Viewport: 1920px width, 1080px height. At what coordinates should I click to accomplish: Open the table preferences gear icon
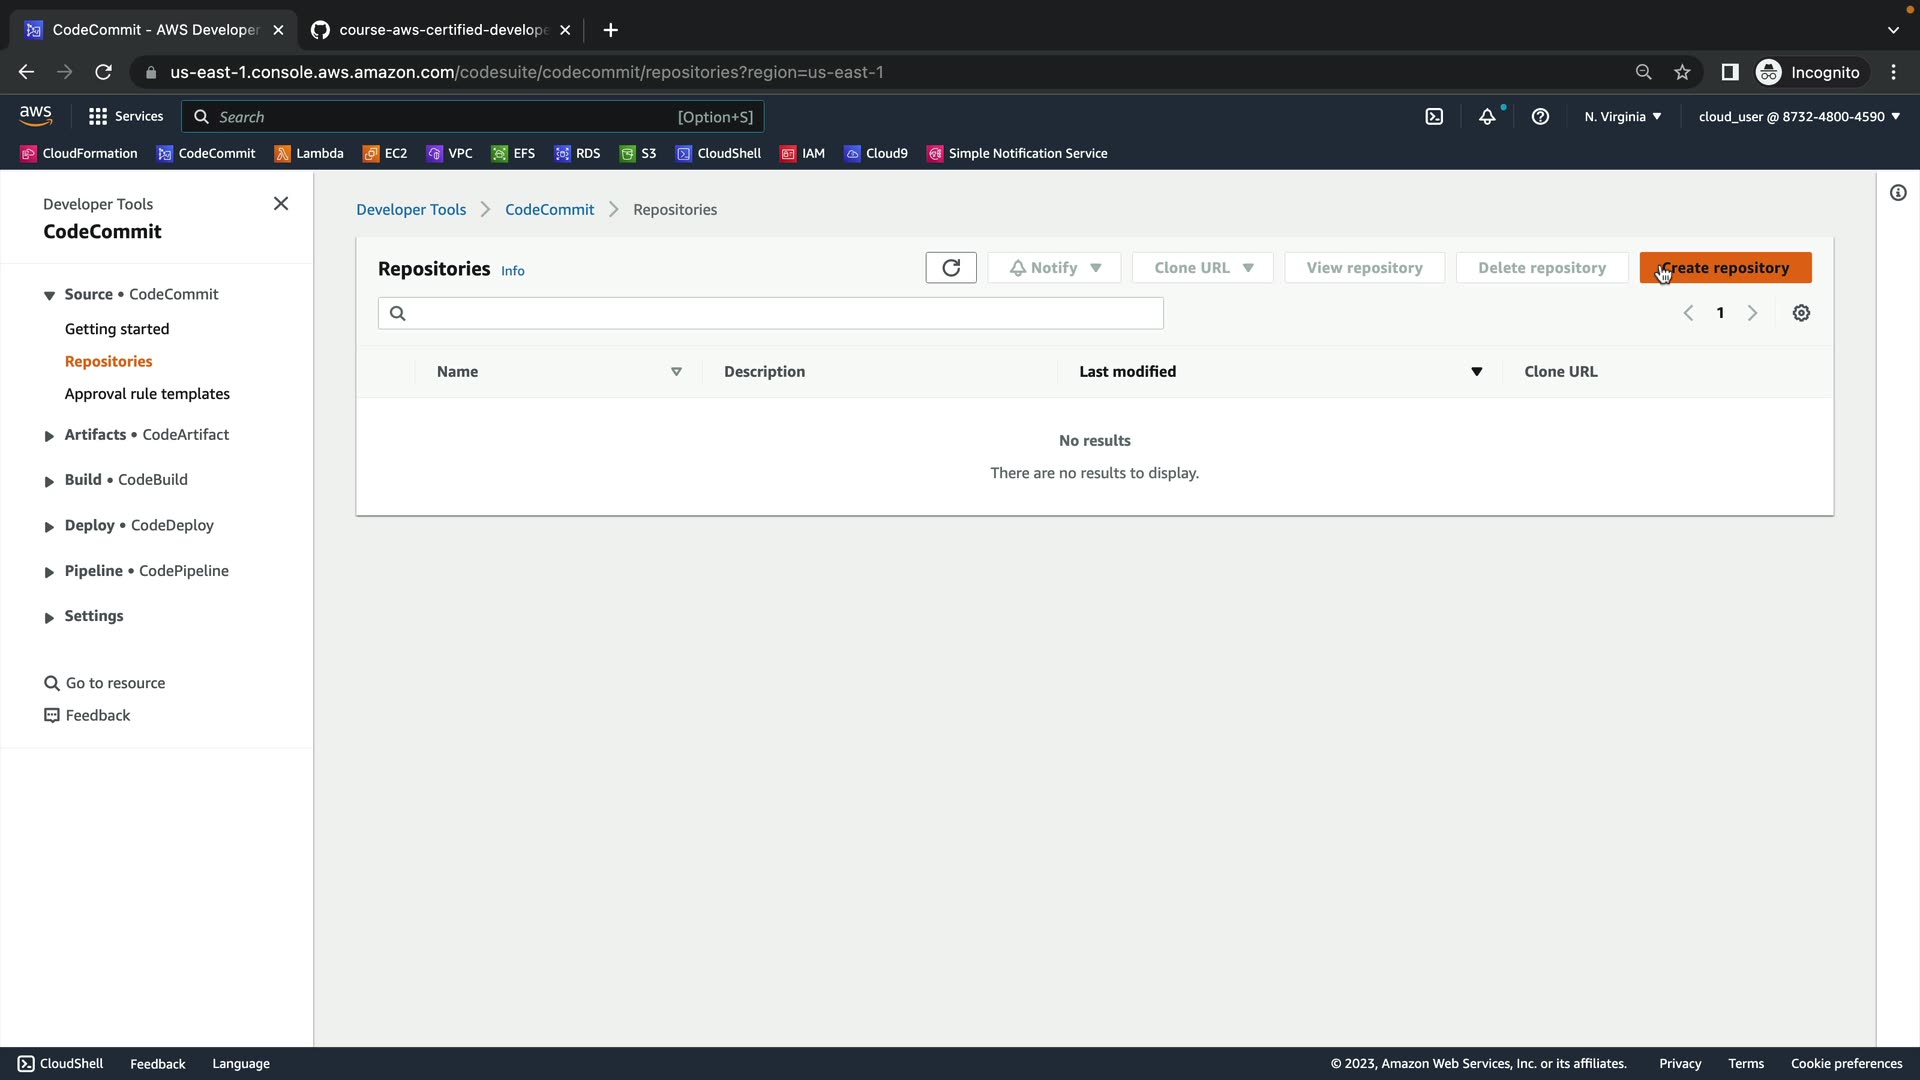click(x=1801, y=313)
